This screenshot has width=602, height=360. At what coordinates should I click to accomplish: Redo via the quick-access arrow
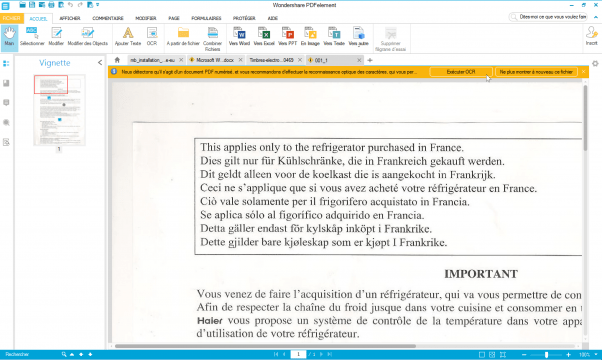[80, 5]
